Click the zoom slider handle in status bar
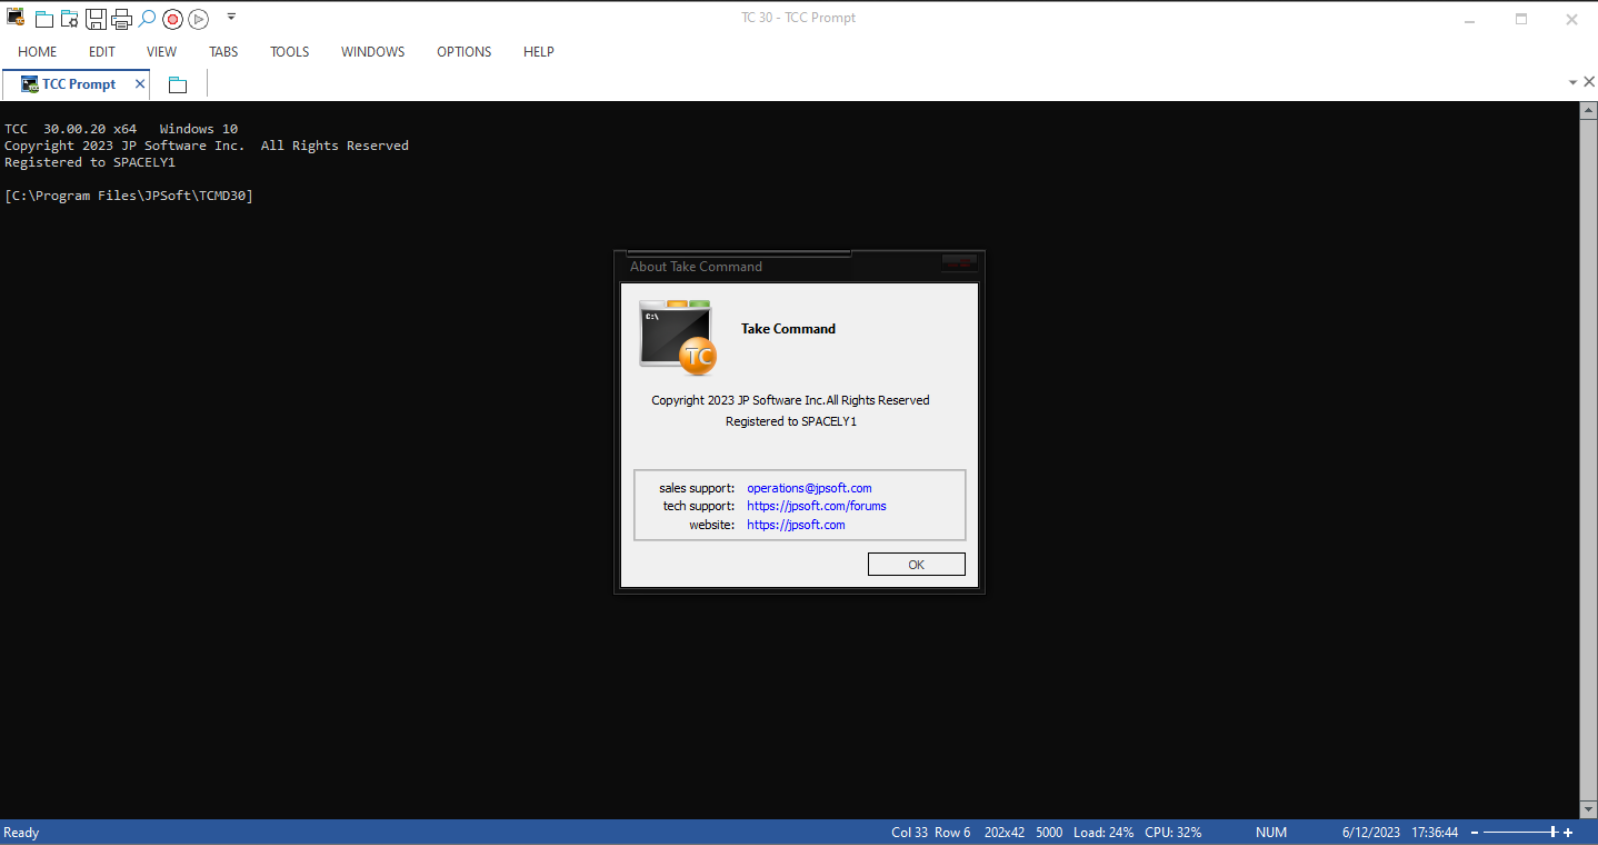Image resolution: width=1598 pixels, height=845 pixels. (x=1553, y=832)
